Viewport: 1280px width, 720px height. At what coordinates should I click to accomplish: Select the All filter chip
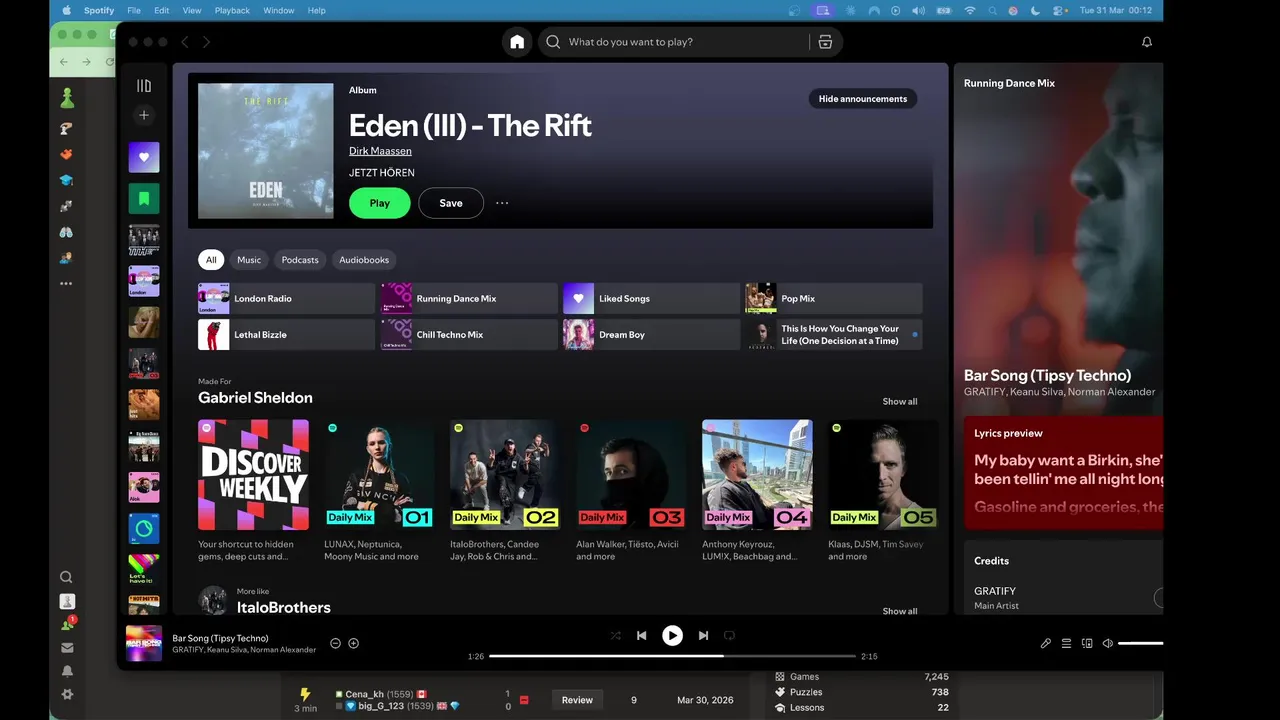[x=211, y=260]
